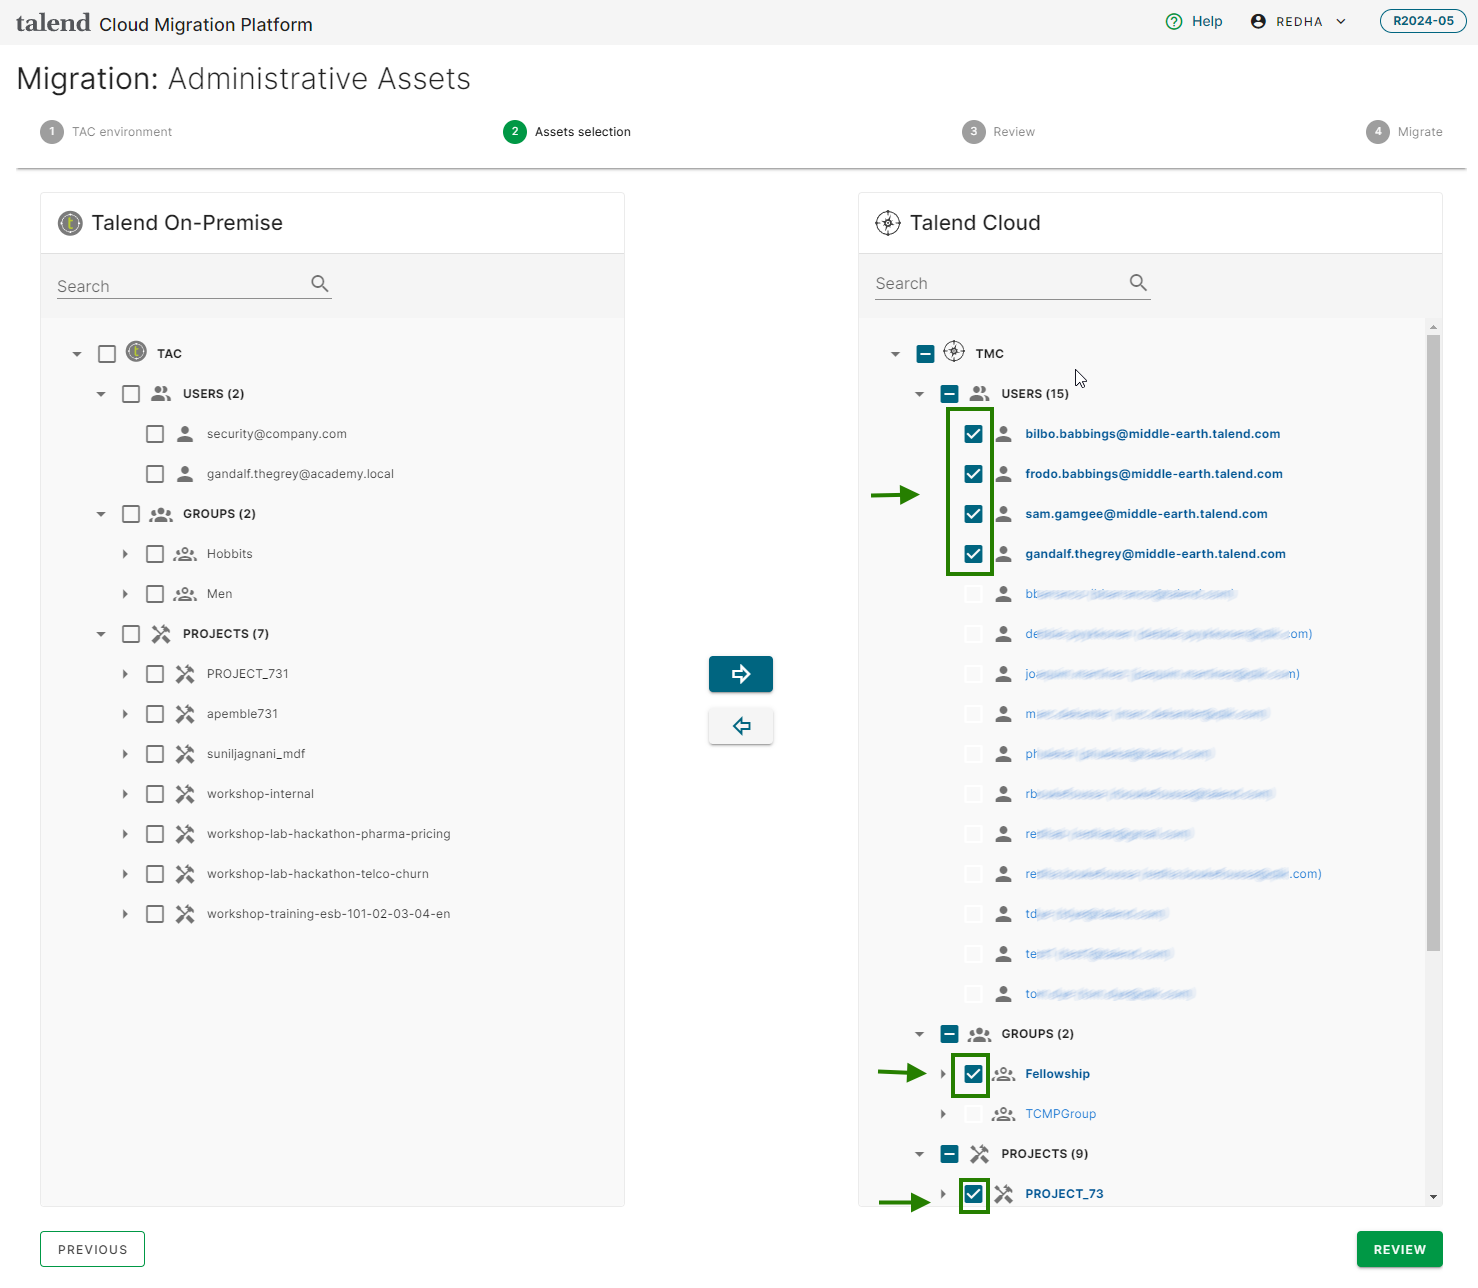
Task: Collapse the cloud USERS (15) node
Action: (x=919, y=394)
